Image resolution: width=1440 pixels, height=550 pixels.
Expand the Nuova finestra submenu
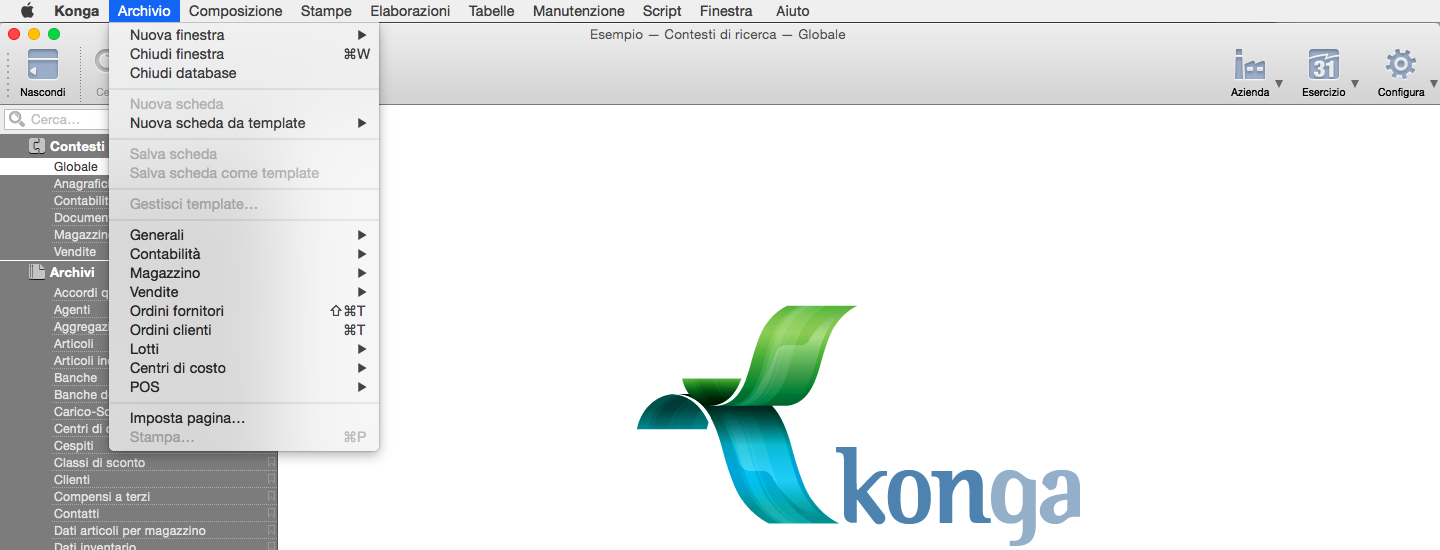362,35
